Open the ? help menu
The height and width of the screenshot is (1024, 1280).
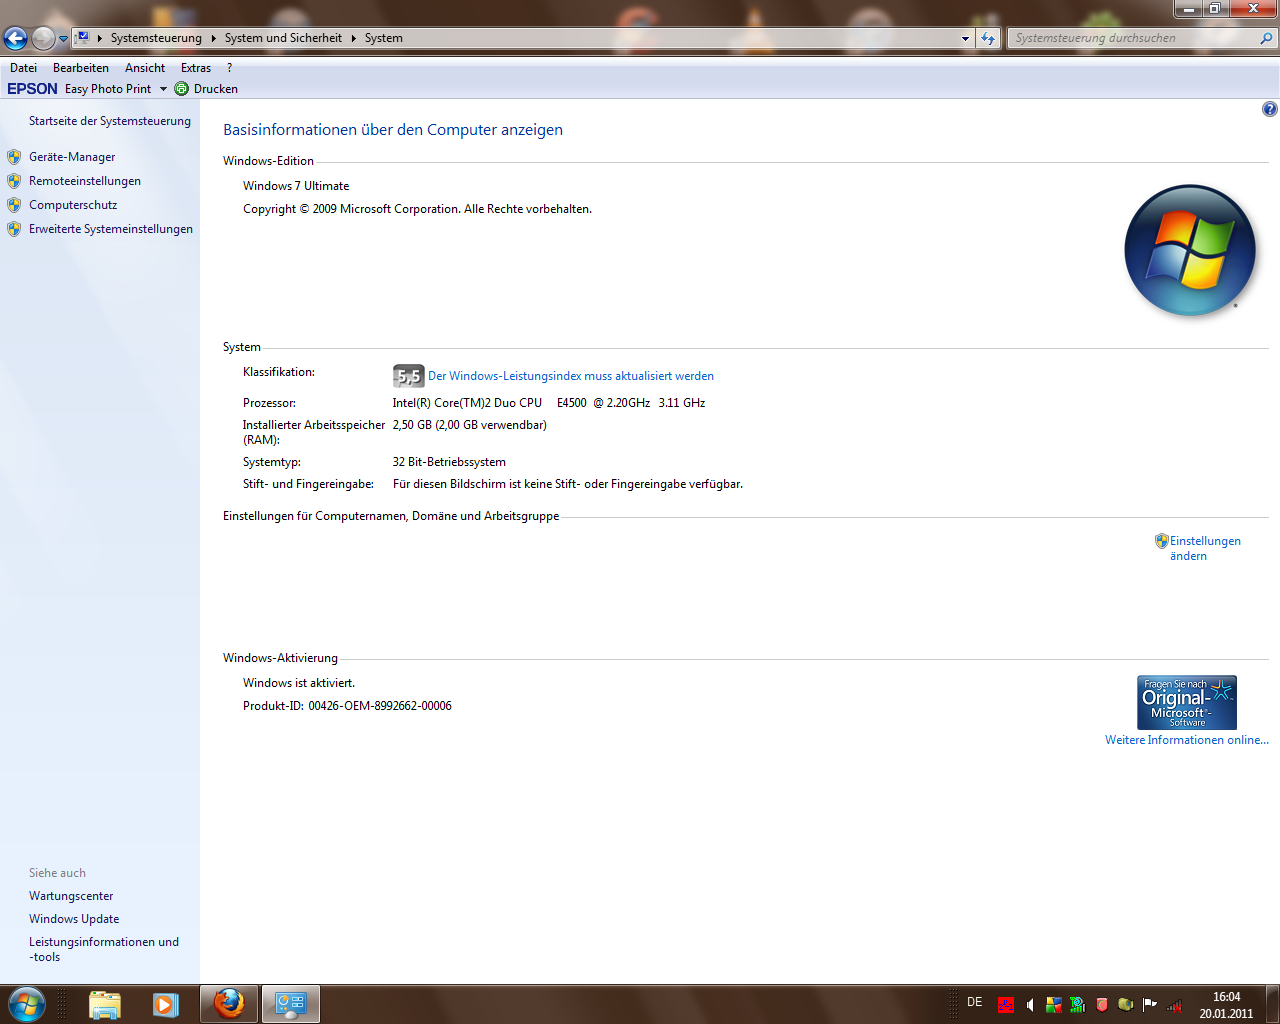229,68
